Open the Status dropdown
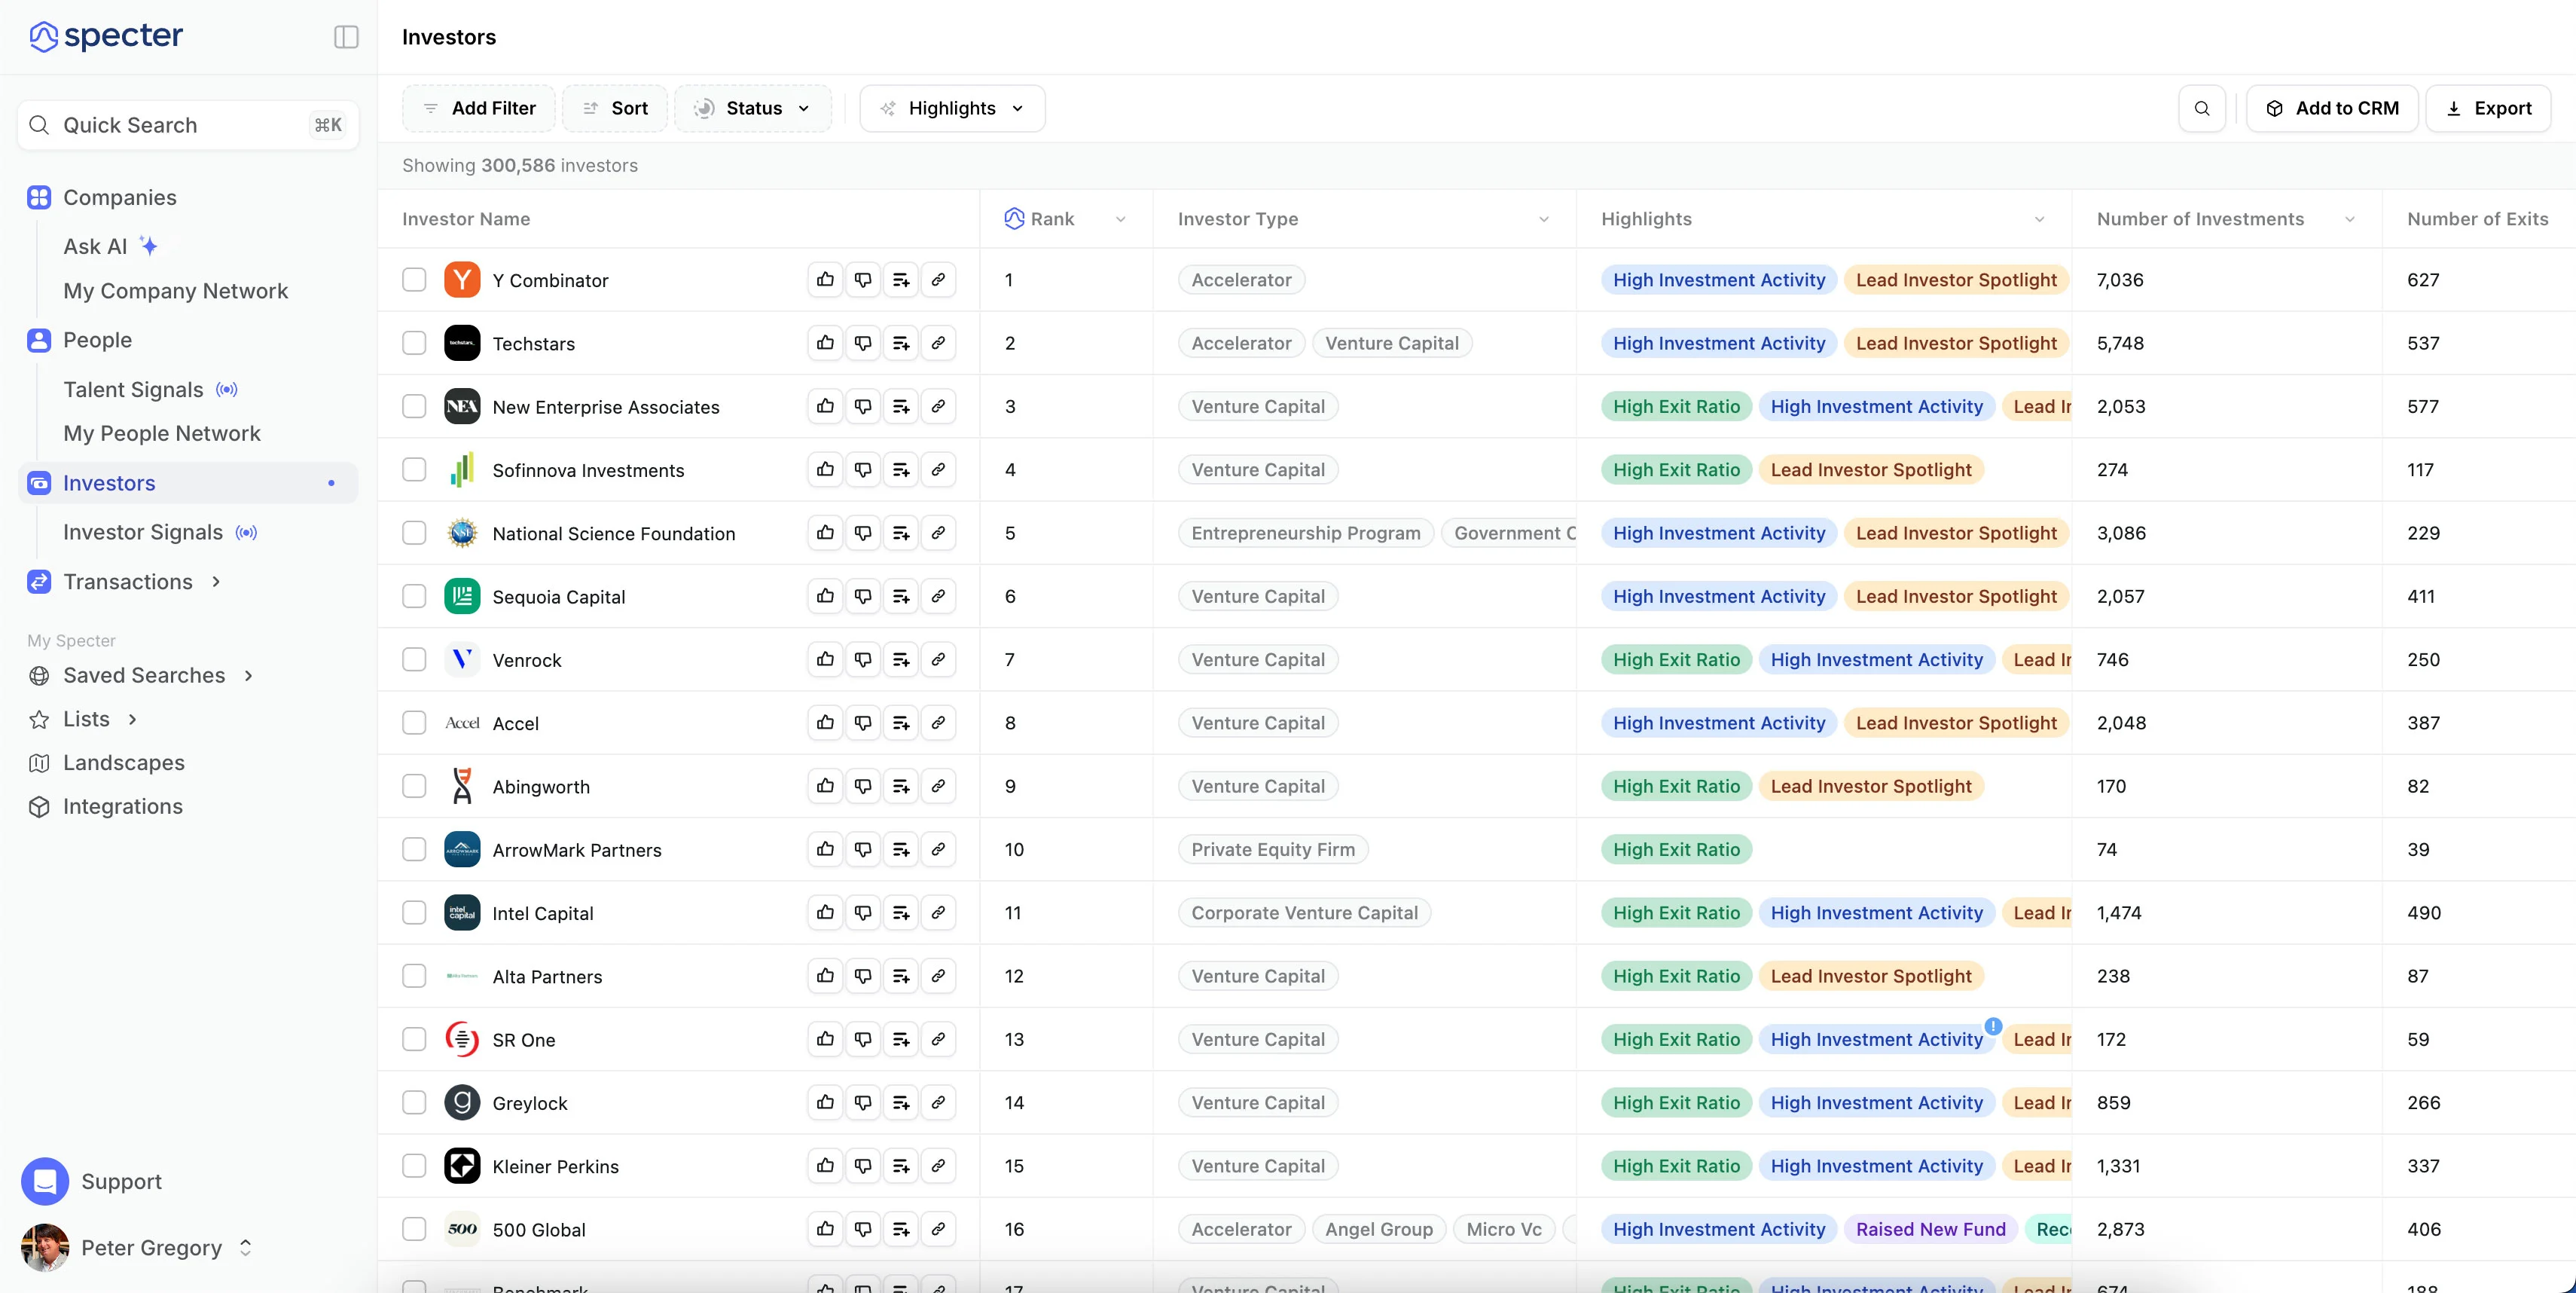Viewport: 2576px width, 1293px height. 753,108
